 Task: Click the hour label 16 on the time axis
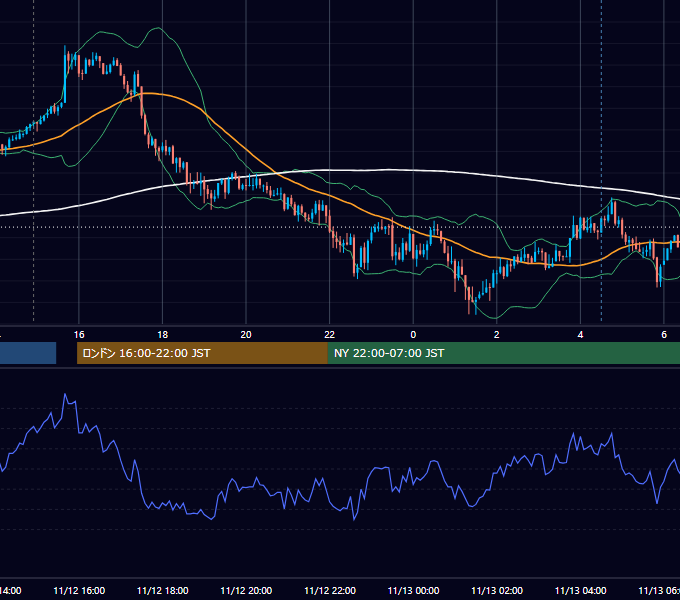79,335
